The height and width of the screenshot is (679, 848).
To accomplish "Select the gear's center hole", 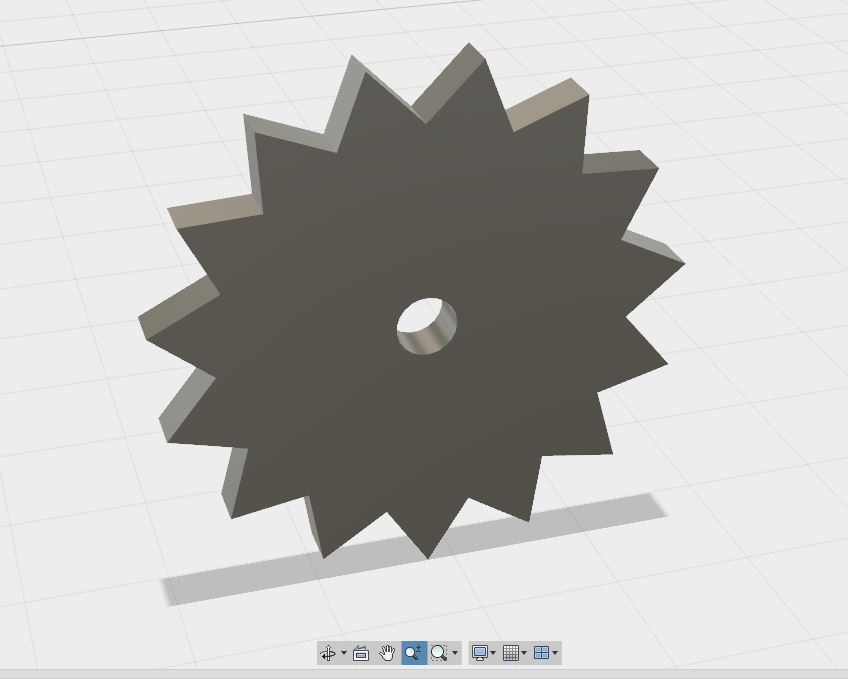I will point(427,326).
